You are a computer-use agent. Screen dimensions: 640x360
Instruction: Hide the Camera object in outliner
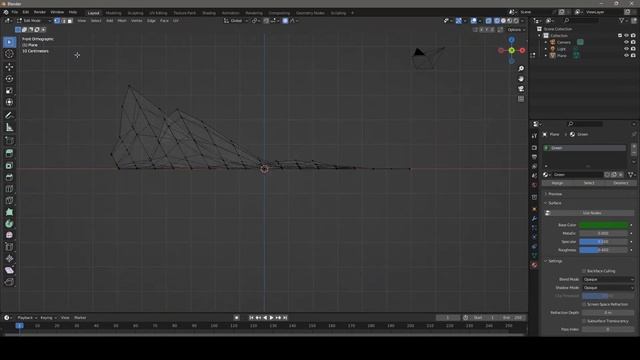[x=627, y=42]
